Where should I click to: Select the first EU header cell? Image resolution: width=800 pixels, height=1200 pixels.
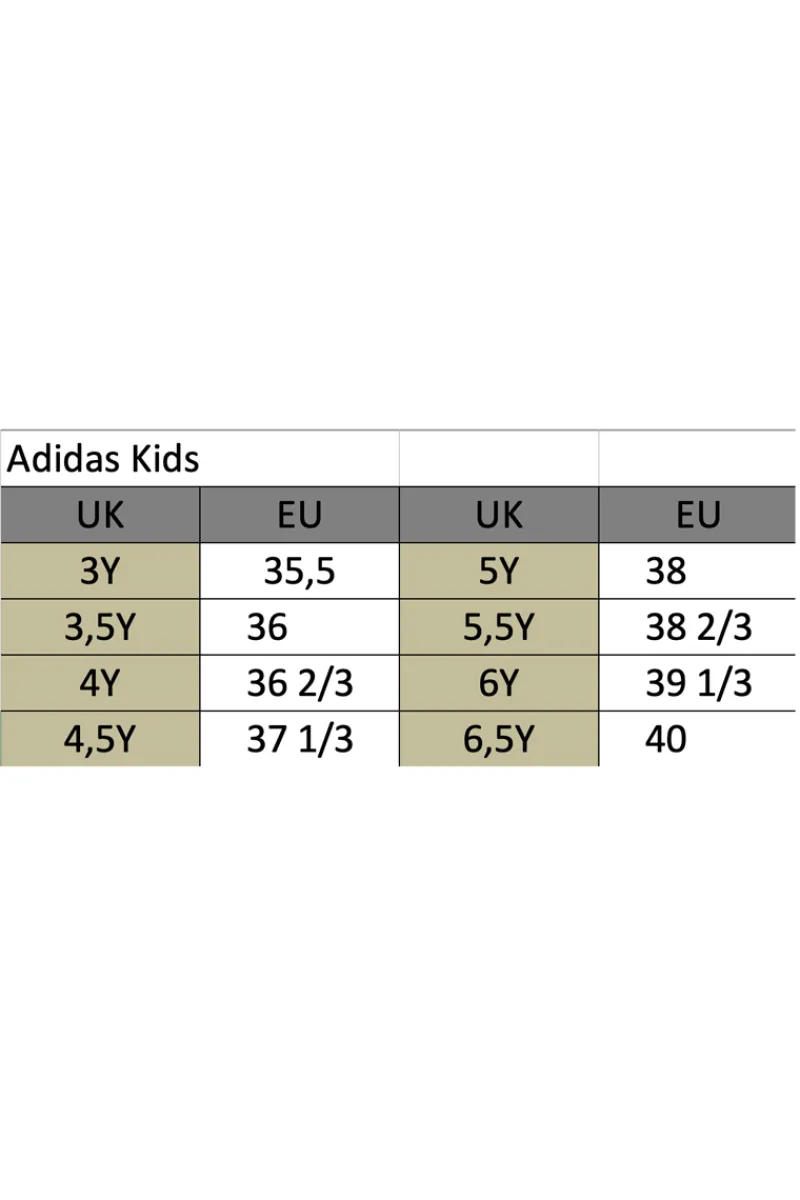point(300,515)
